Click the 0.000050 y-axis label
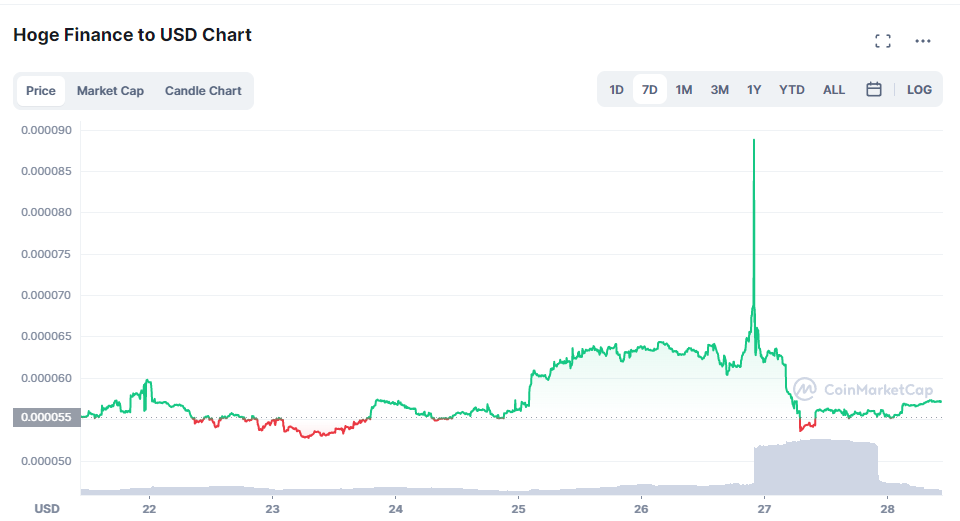 tap(47, 461)
